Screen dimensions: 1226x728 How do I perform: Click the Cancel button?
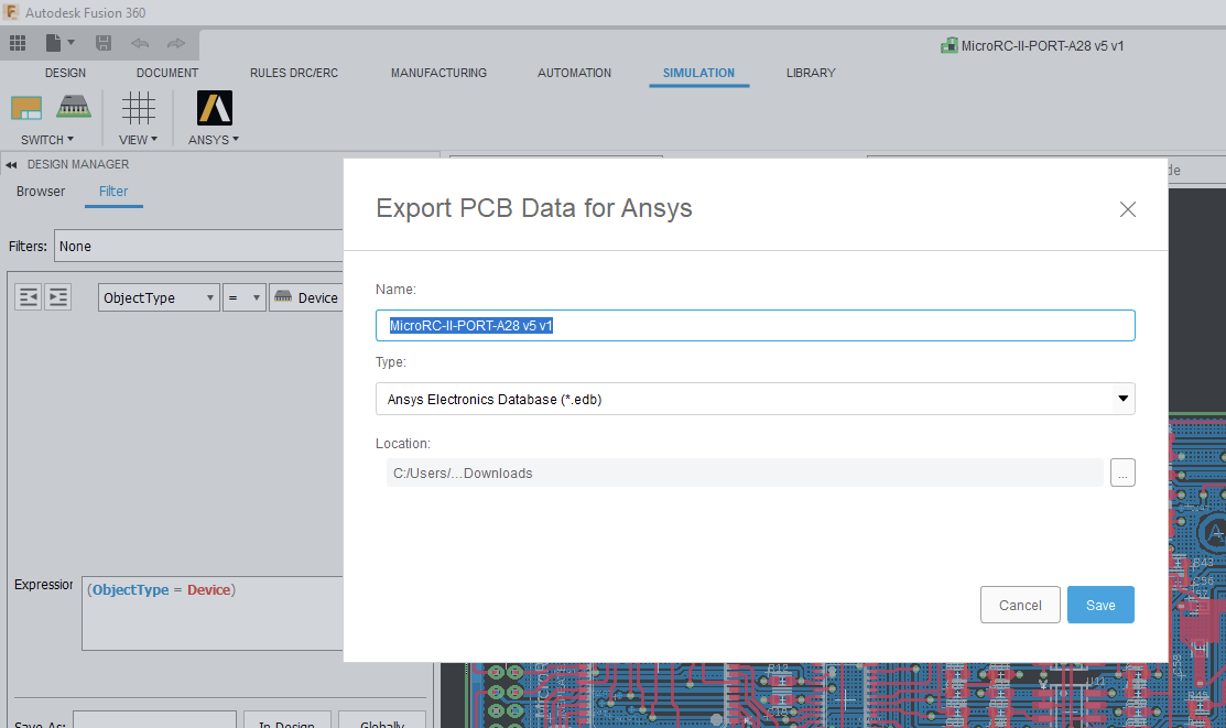(1020, 605)
